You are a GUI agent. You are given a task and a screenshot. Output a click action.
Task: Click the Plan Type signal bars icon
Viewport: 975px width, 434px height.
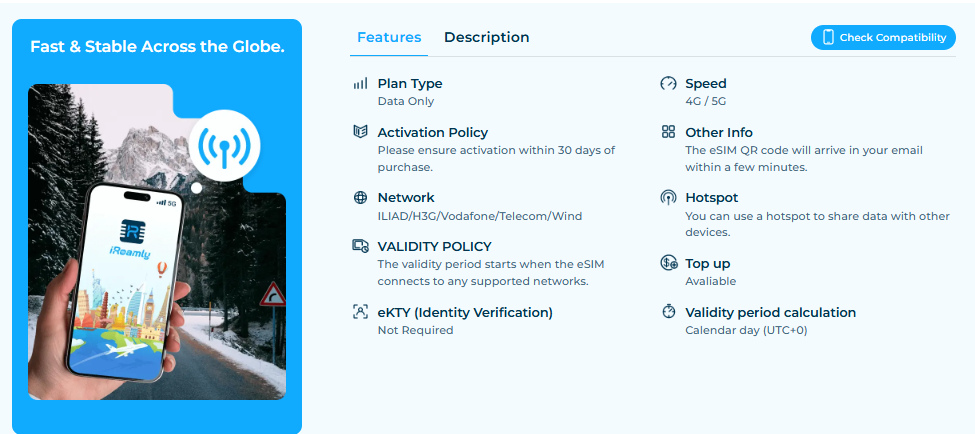[x=360, y=84]
